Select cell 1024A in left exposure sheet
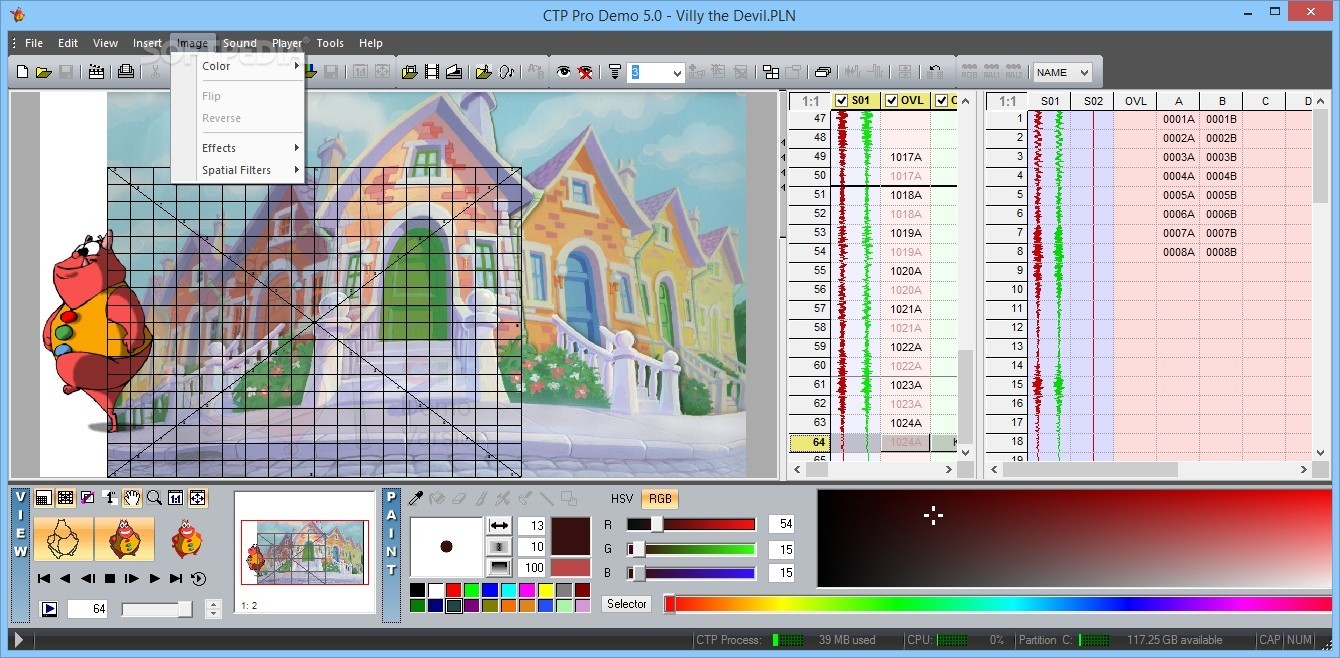The image size is (1340, 658). (906, 442)
